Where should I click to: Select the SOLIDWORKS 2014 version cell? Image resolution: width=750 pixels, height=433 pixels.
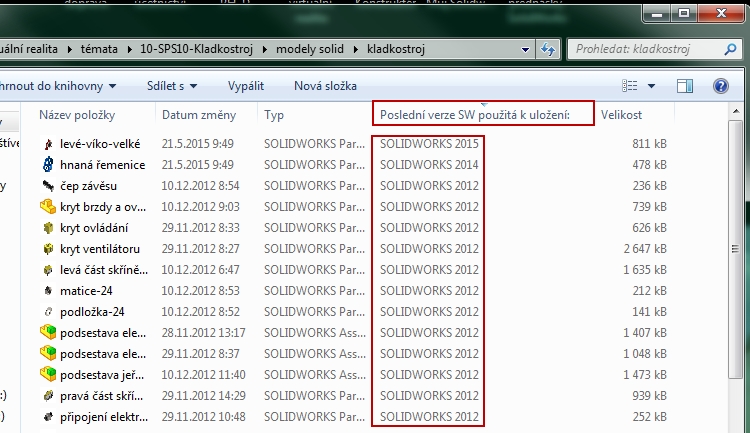(429, 165)
